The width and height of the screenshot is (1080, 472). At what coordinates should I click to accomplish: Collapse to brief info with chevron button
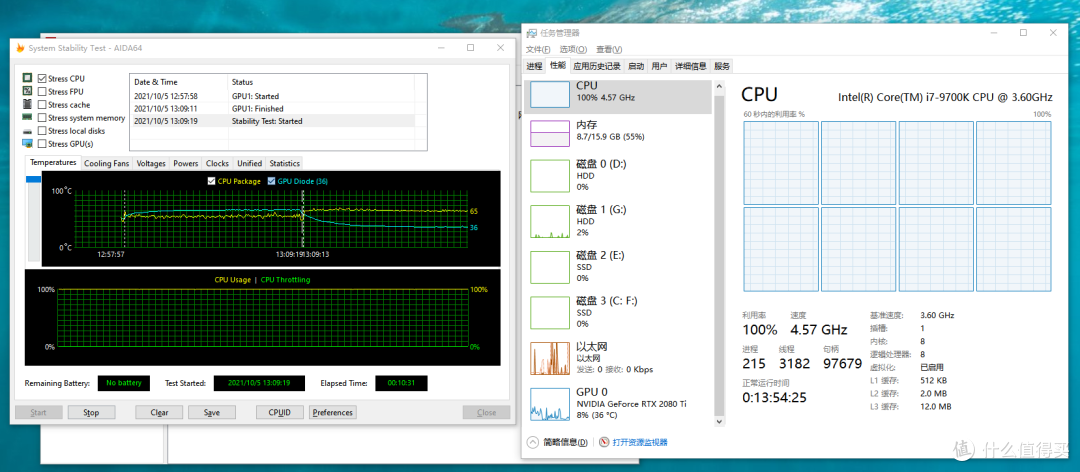[532, 442]
